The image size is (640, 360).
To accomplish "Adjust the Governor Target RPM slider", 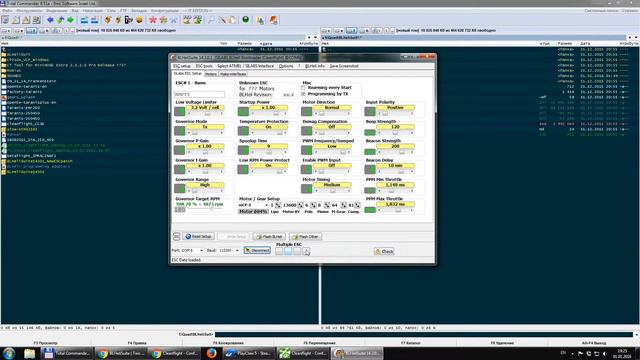I will click(x=205, y=209).
